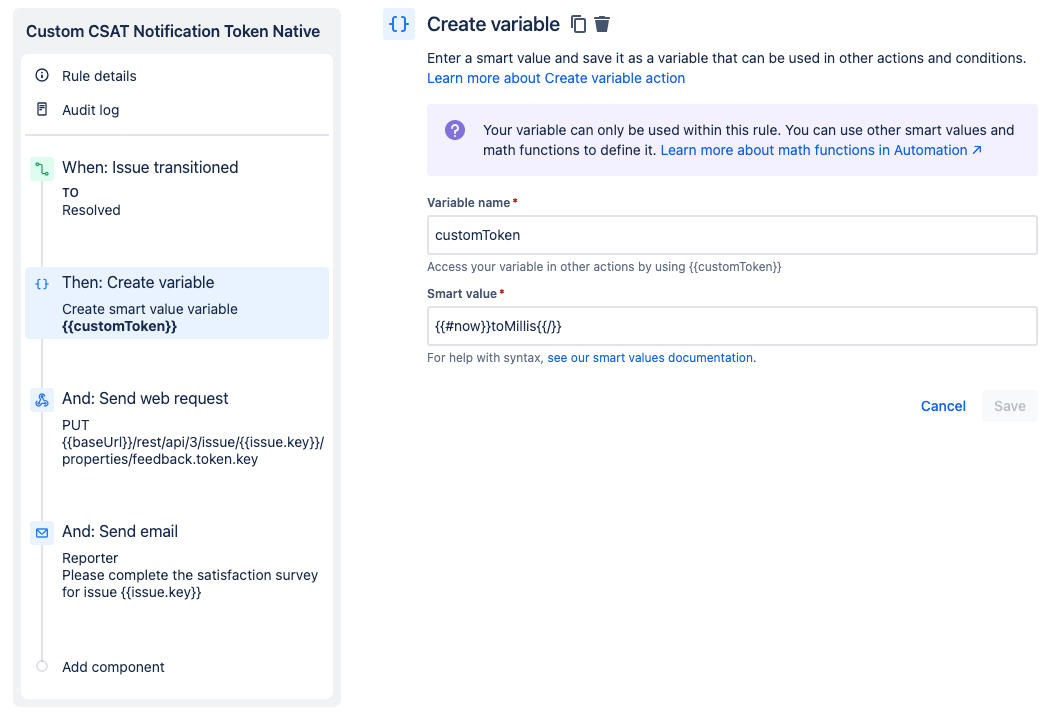Image resolution: width=1056 pixels, height=718 pixels.
Task: Click Add component at the bottom of the rule
Action: click(113, 667)
